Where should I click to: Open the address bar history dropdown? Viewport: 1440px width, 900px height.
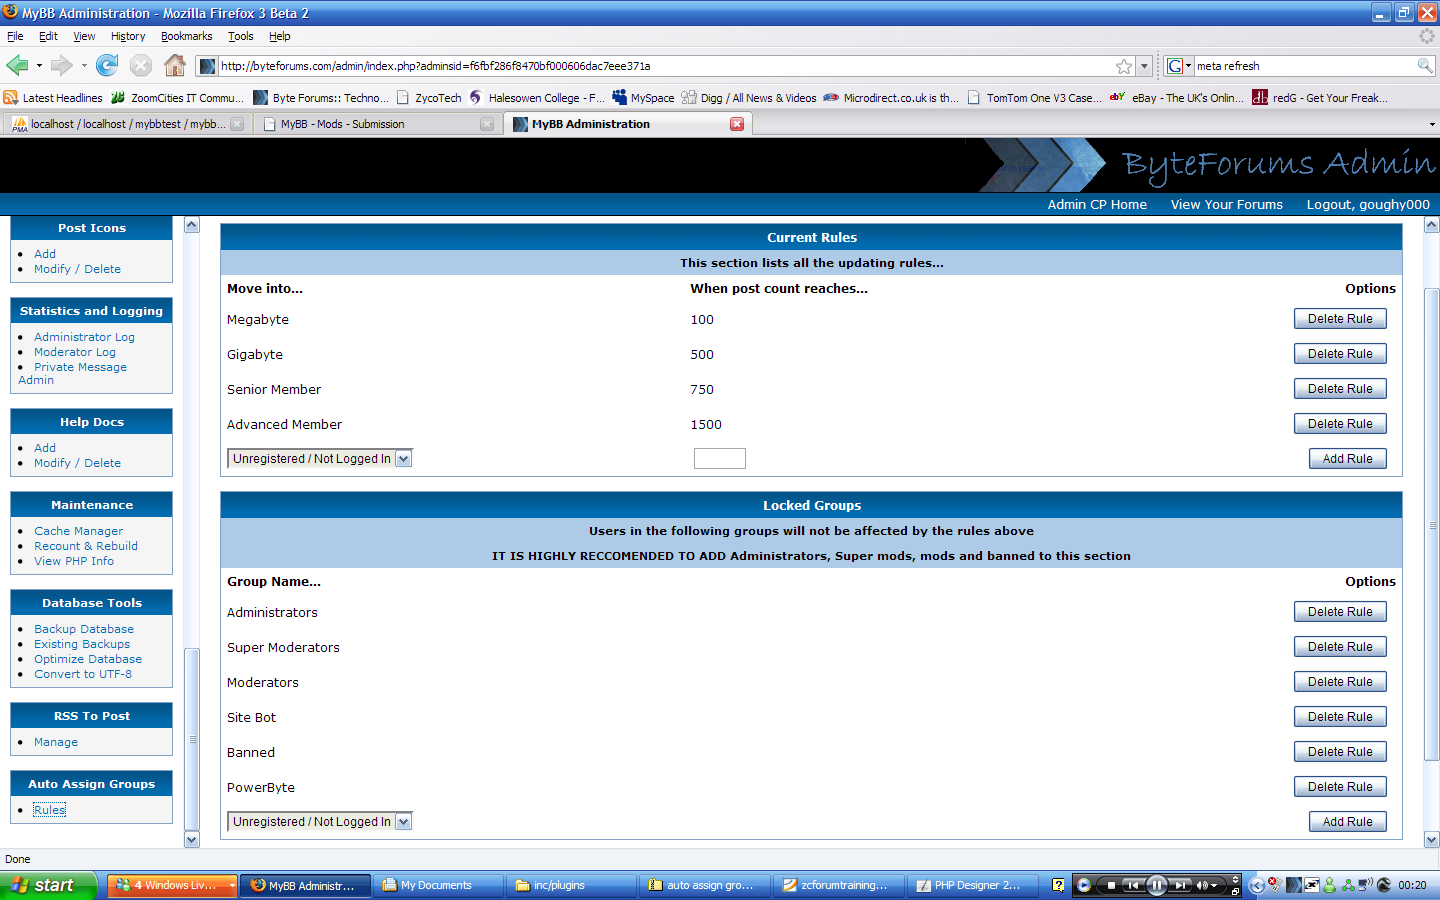coord(1144,66)
